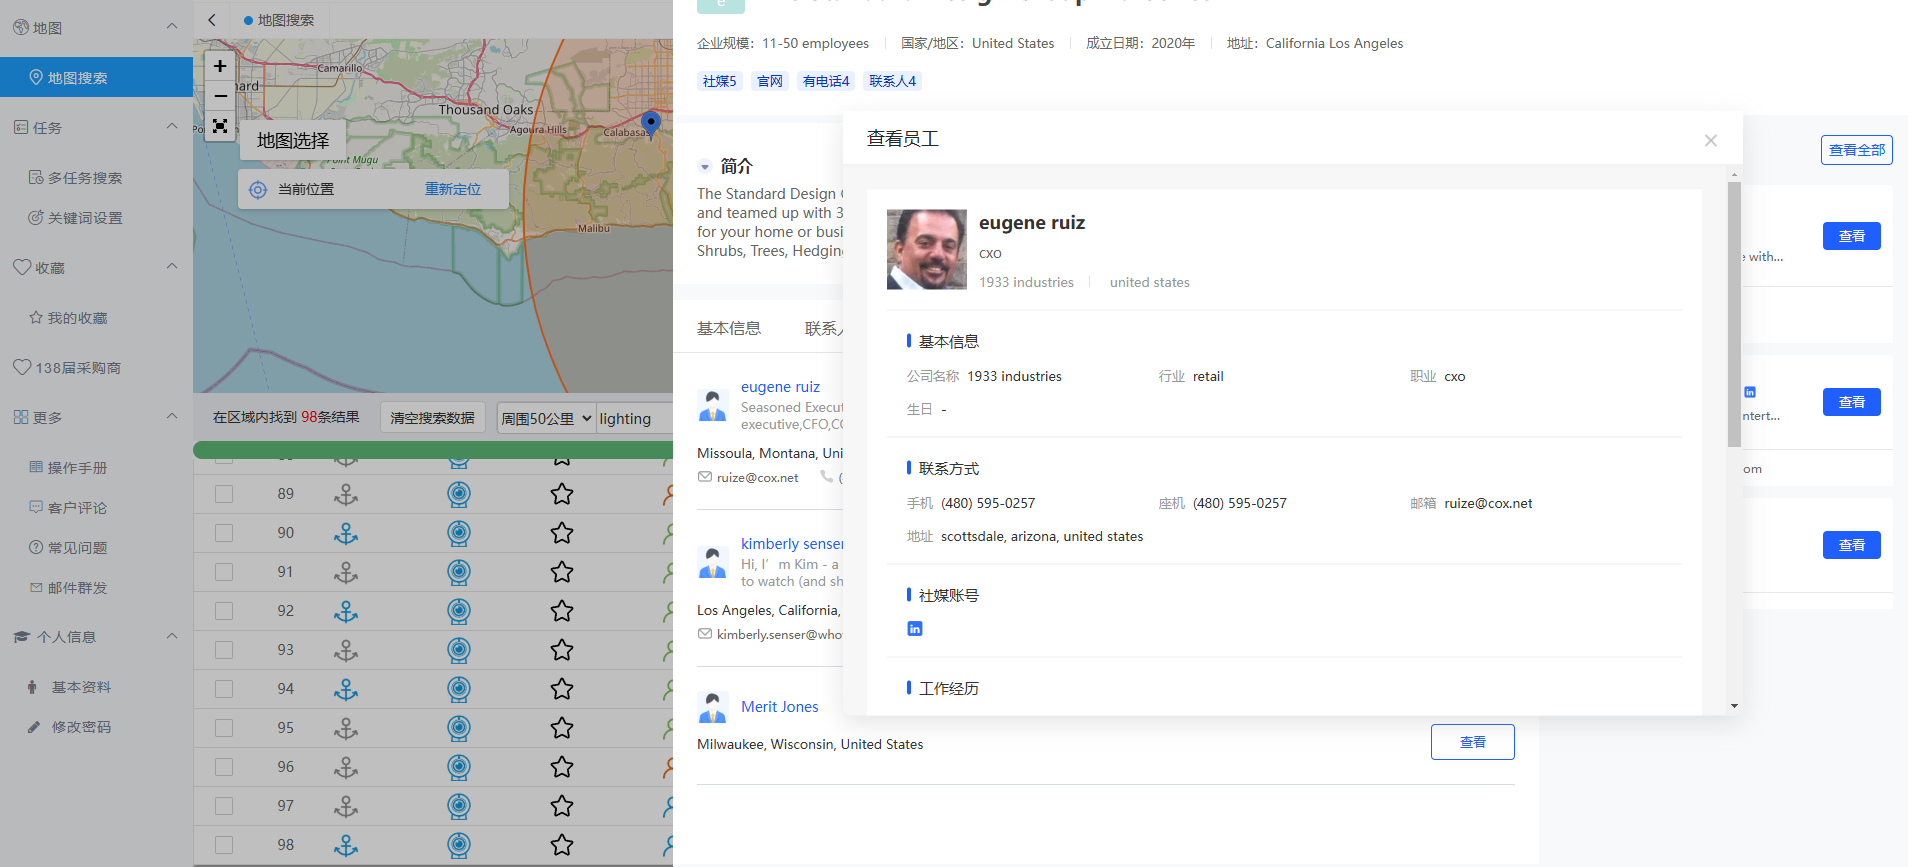The height and width of the screenshot is (867, 1908).
Task: Click 重新定位 to relocate position
Action: [452, 189]
